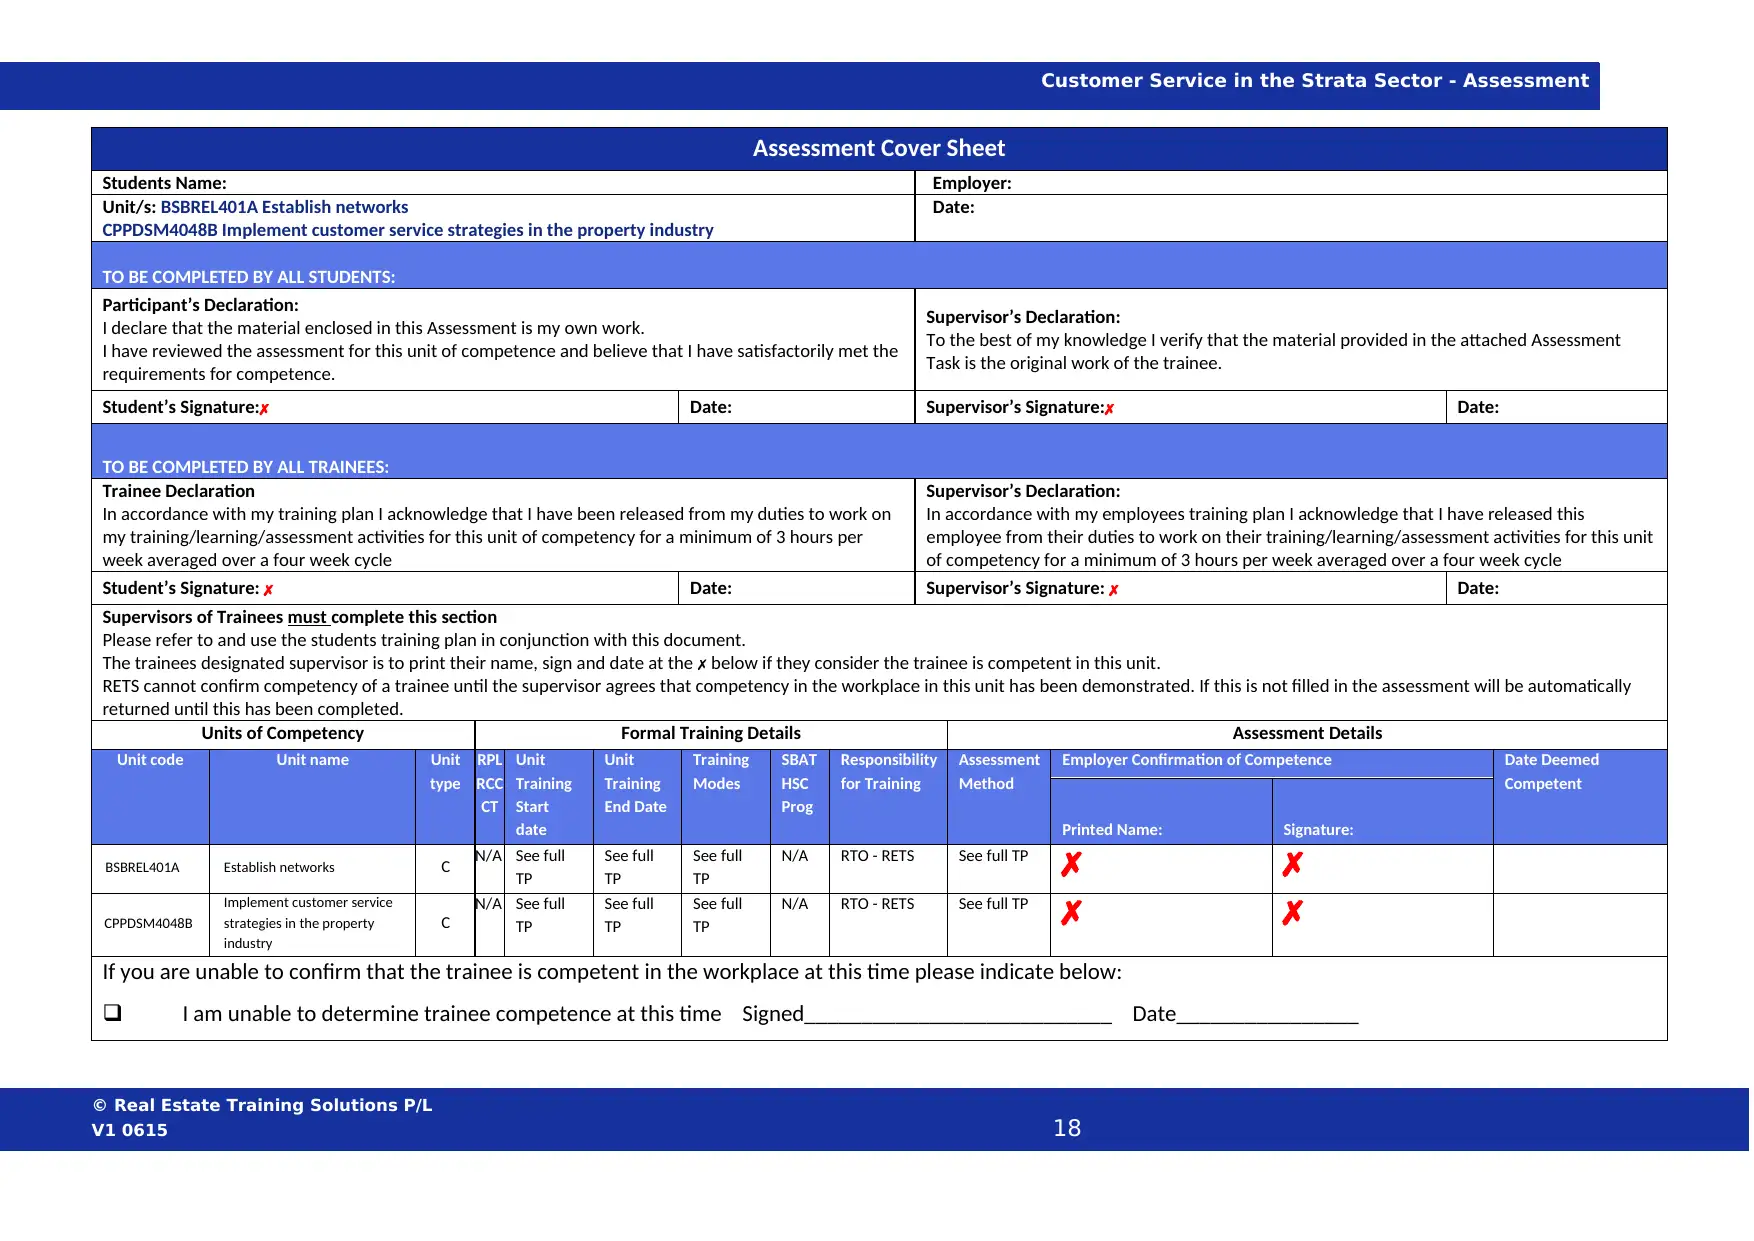
Task: Click the Formal Training Details header
Action: point(710,733)
